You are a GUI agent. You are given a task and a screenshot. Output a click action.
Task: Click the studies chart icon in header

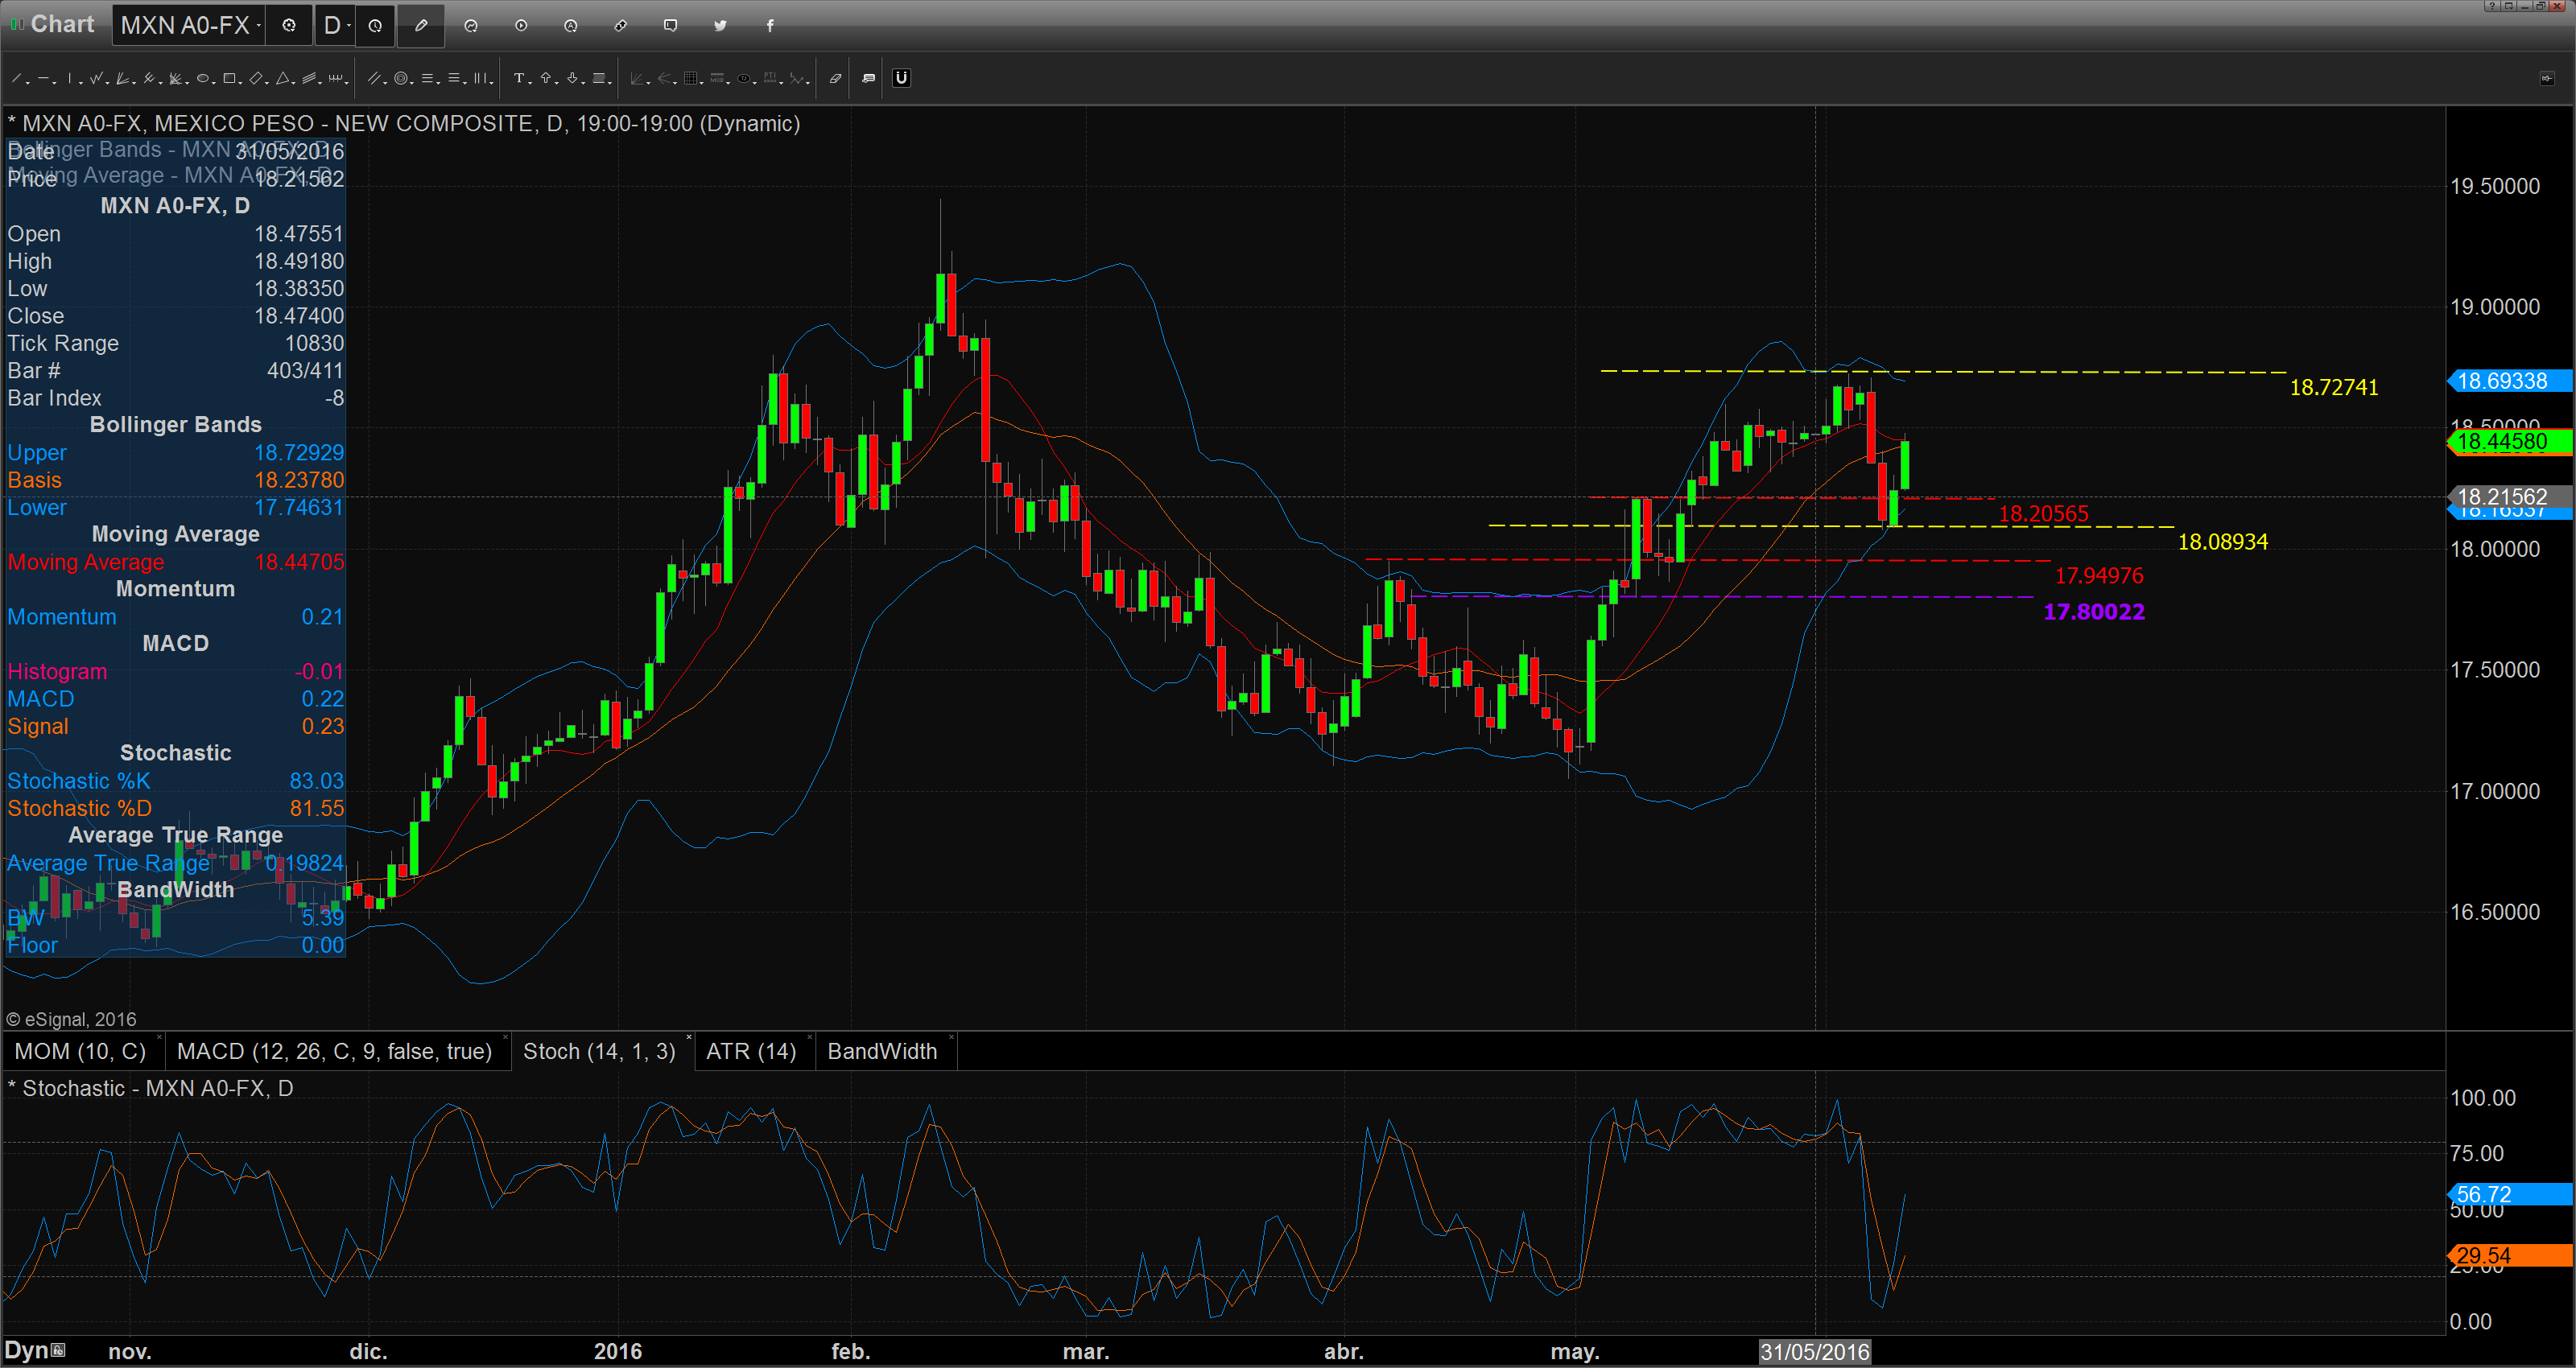(471, 26)
